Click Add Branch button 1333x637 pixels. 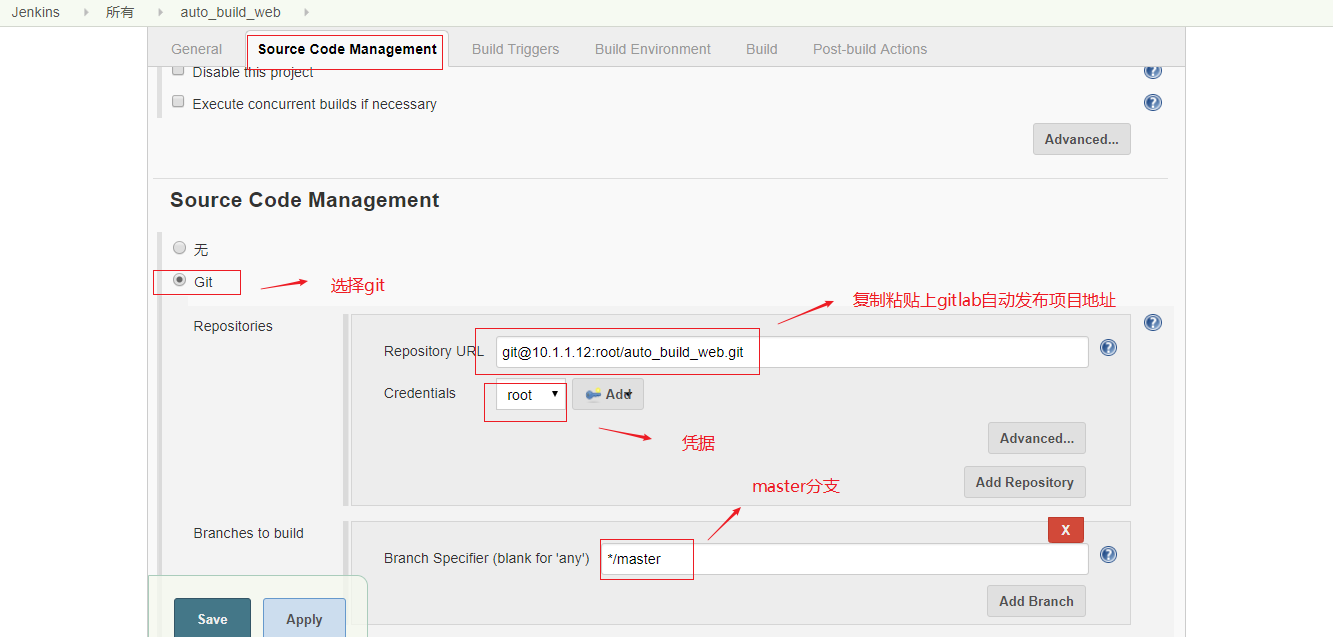1036,601
